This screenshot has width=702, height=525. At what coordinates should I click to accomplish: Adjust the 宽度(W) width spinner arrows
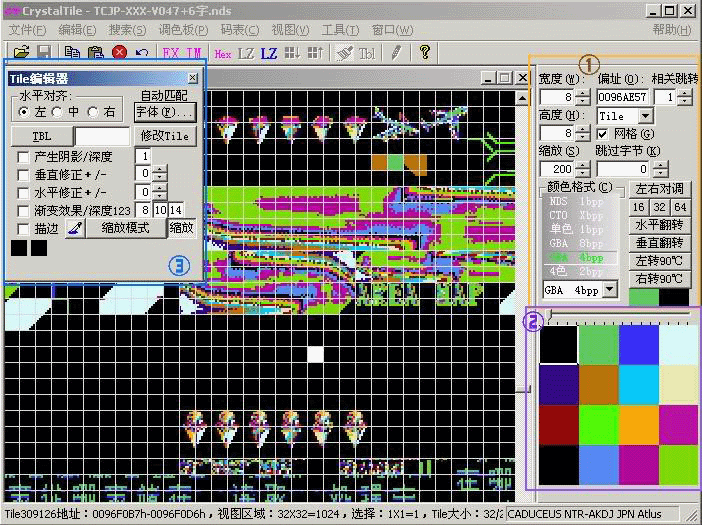(x=582, y=97)
